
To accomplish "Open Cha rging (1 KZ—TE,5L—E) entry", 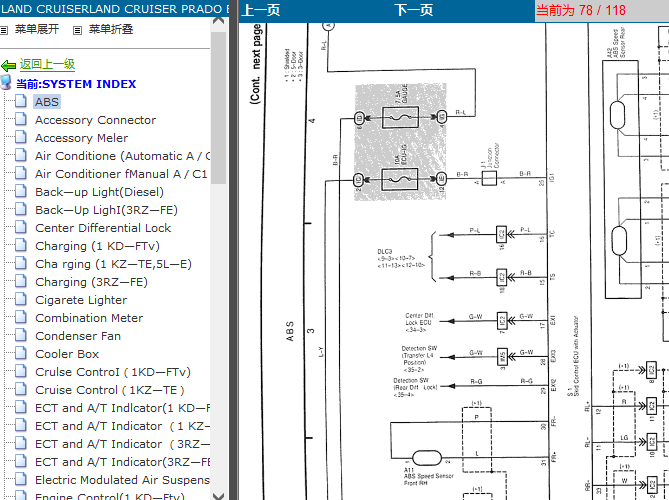I will tap(113, 264).
